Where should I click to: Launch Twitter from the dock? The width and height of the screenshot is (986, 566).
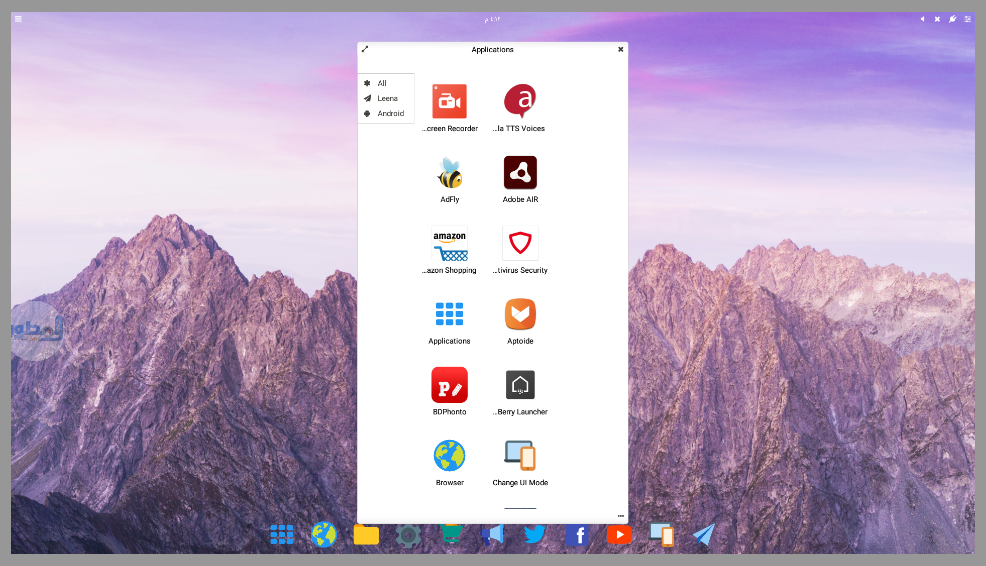(535, 535)
